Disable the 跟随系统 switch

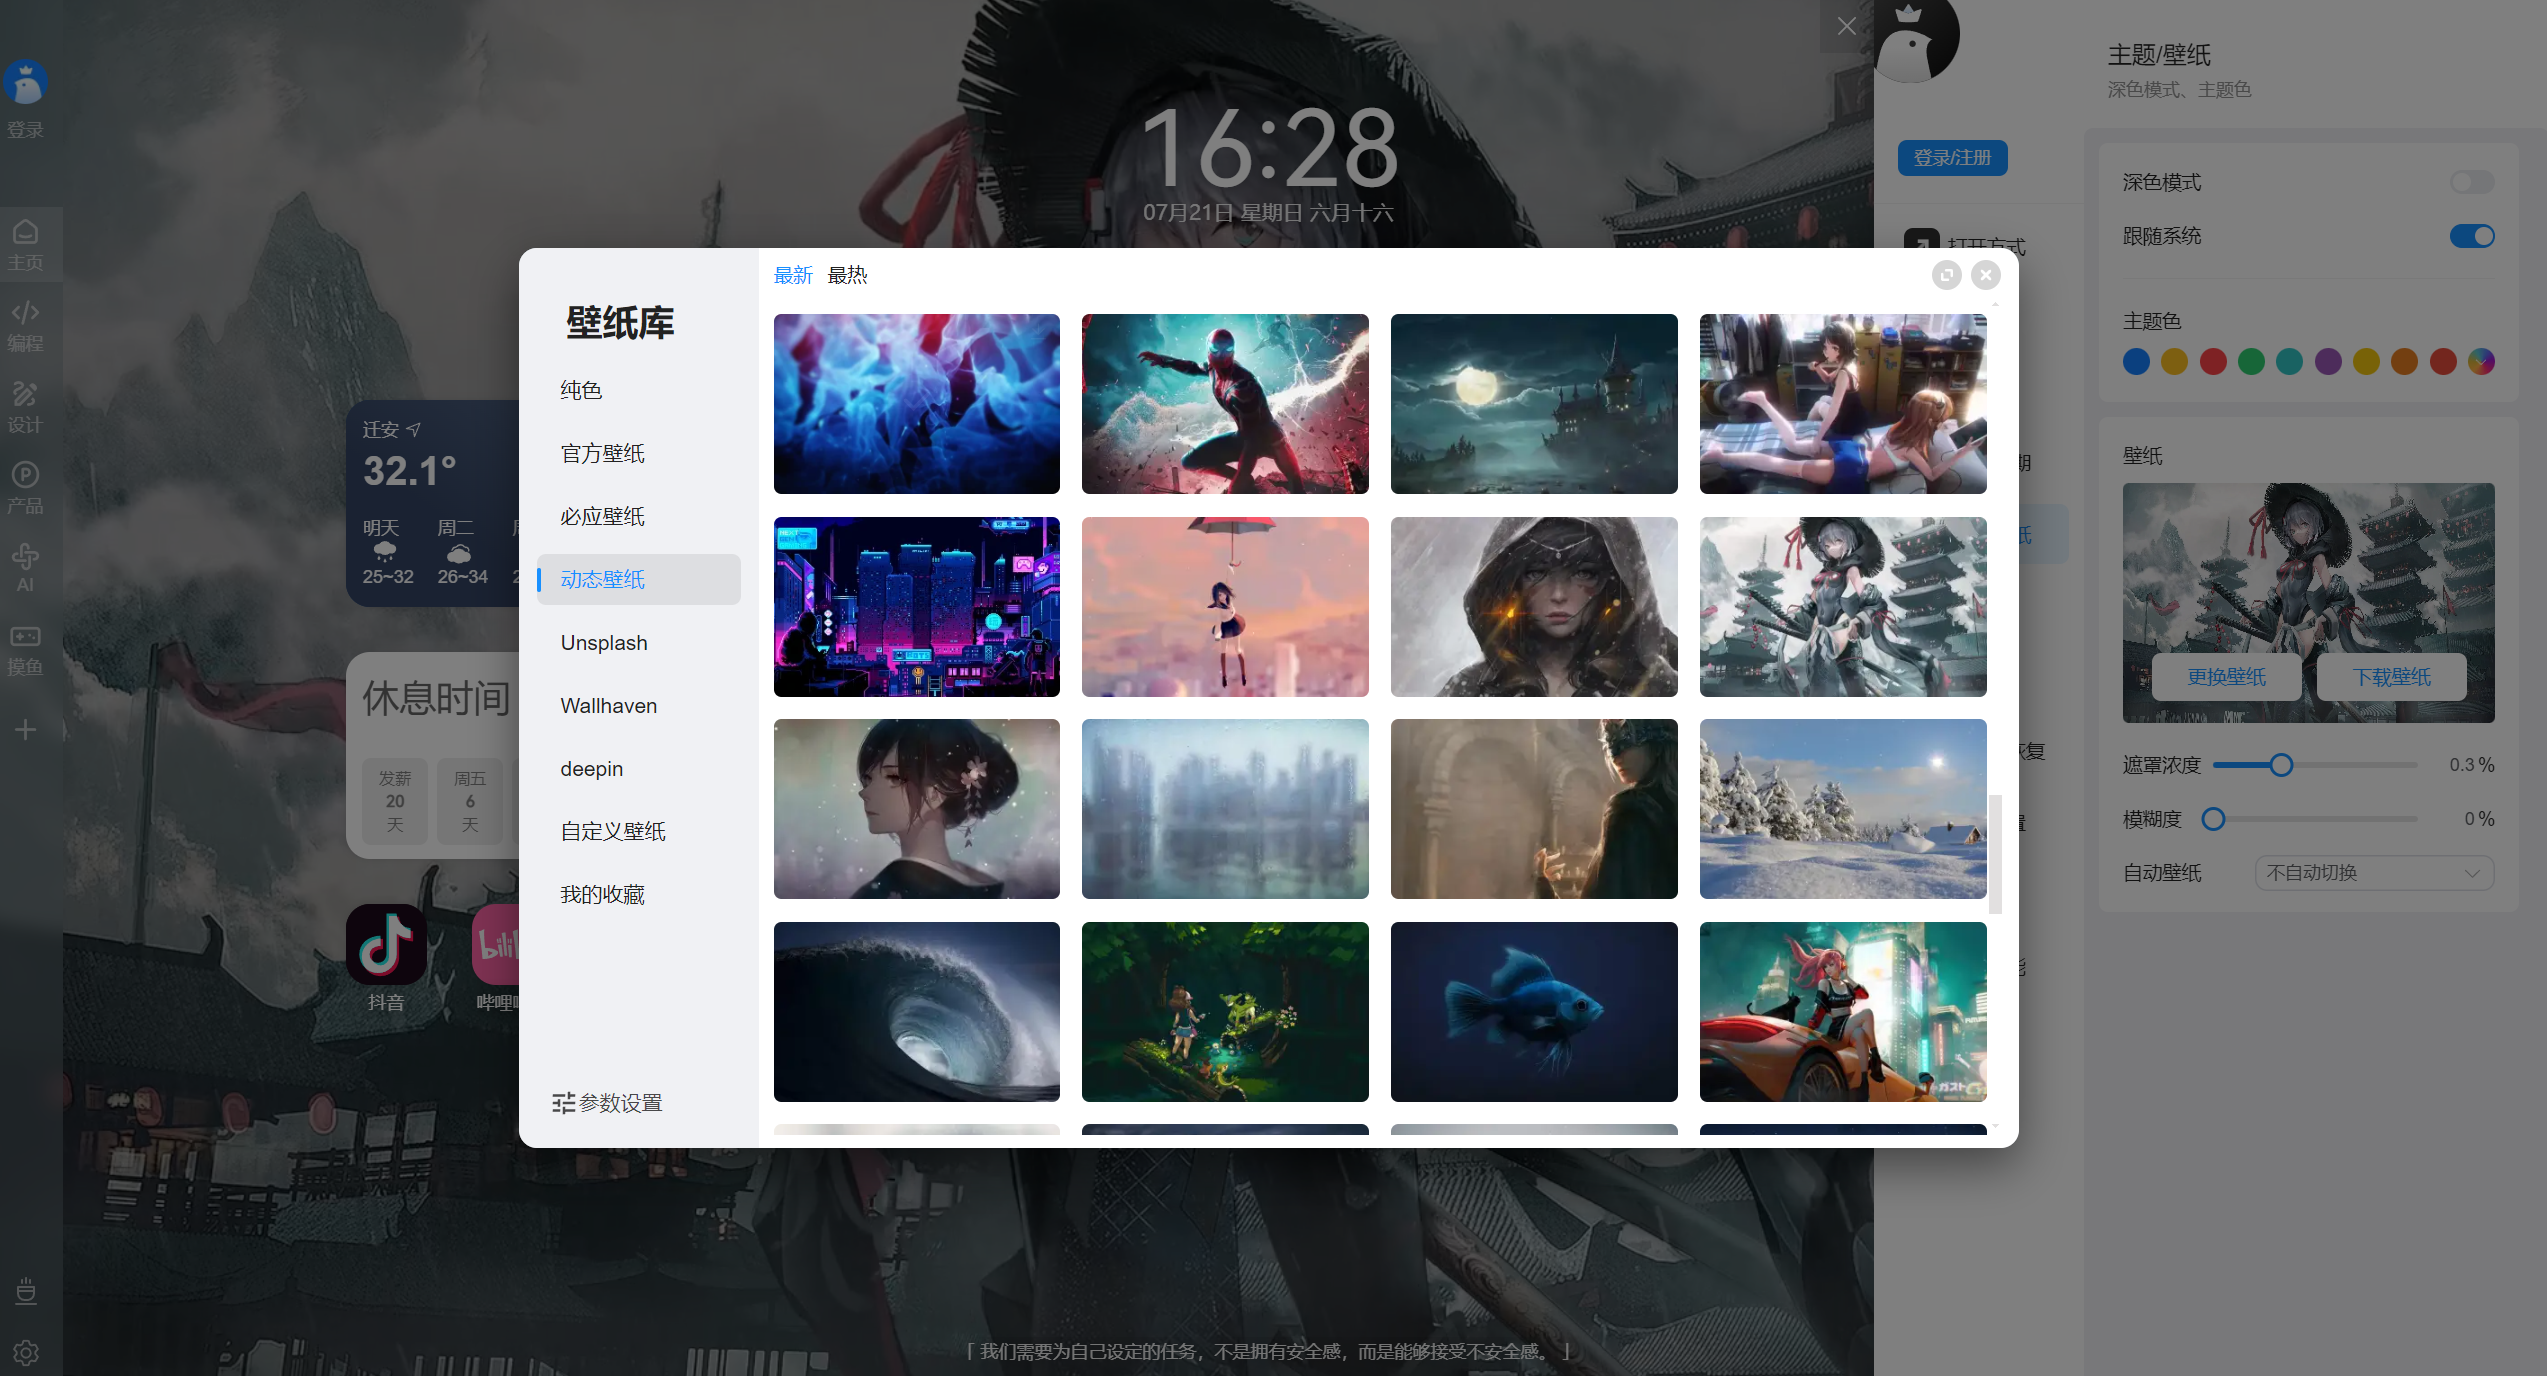click(x=2471, y=236)
